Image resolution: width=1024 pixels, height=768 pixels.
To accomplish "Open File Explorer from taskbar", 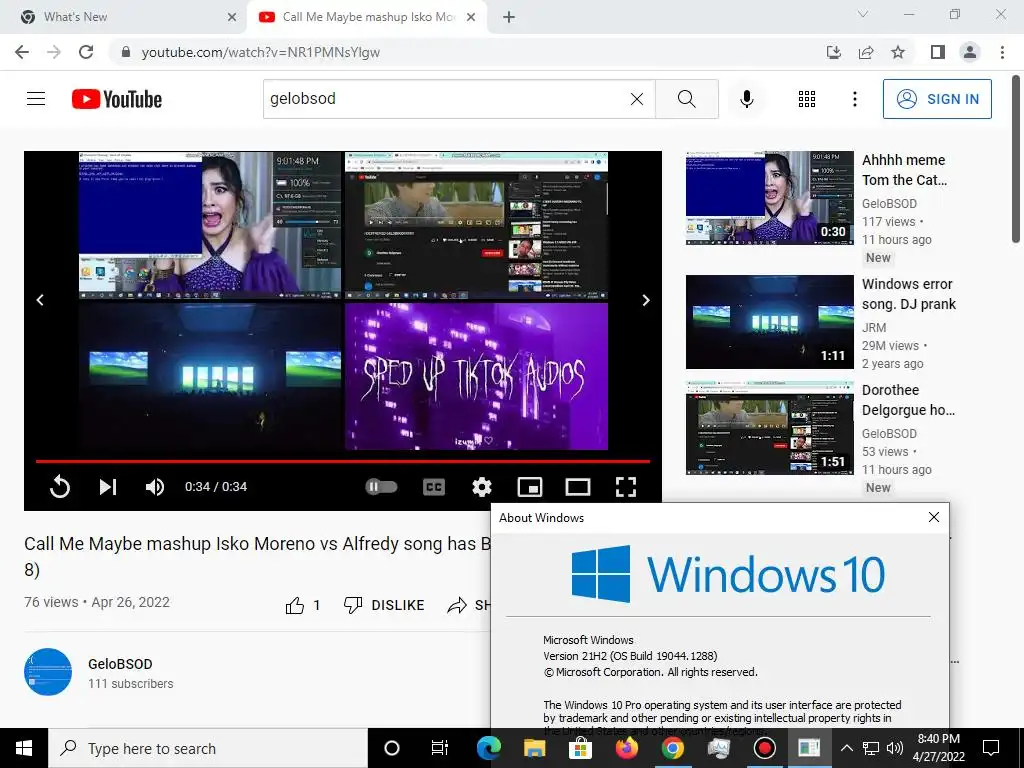I will pyautogui.click(x=534, y=748).
